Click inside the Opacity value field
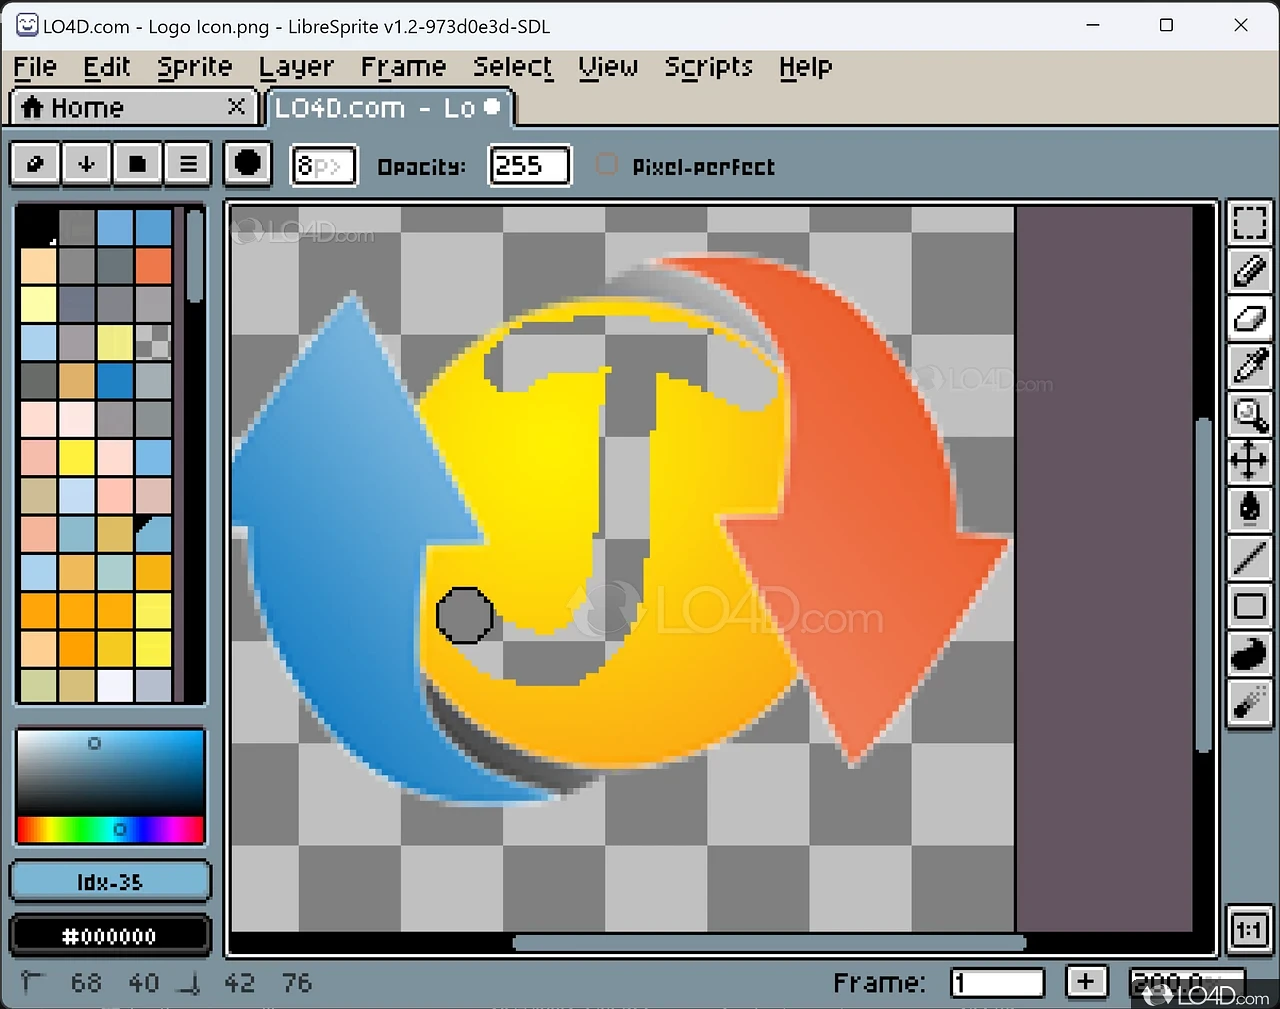 pos(529,165)
